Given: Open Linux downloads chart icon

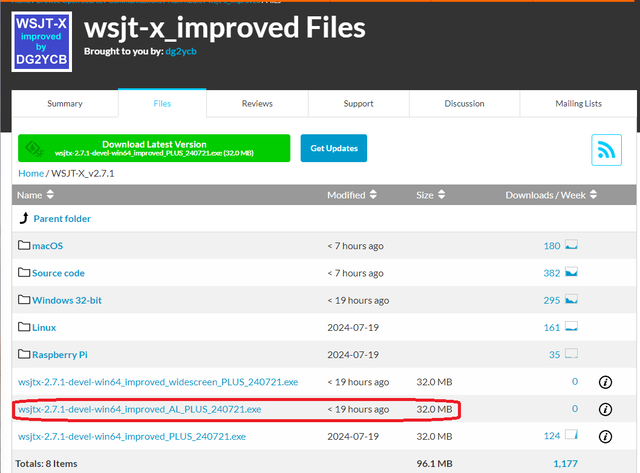Looking at the screenshot, I should [571, 326].
